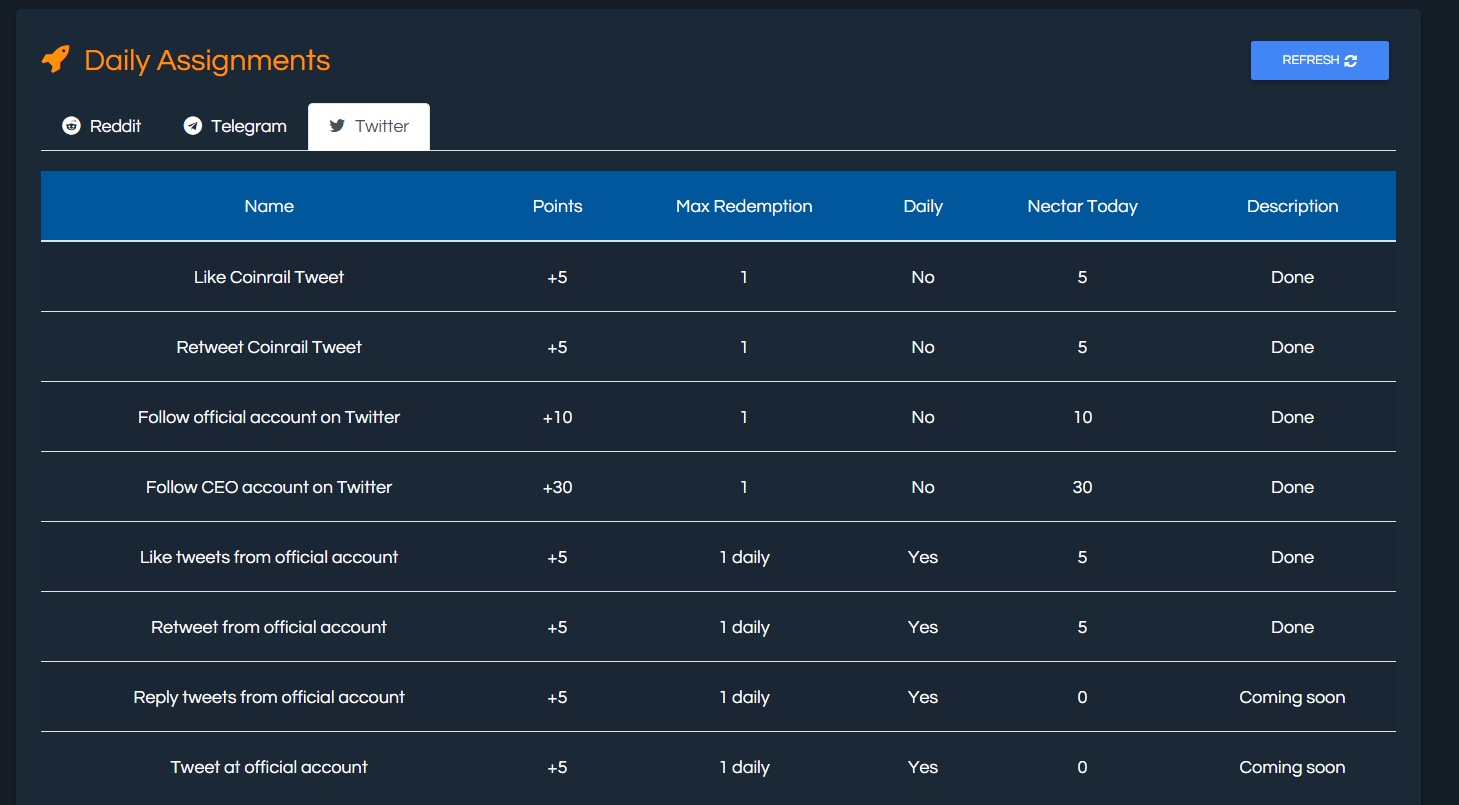Image resolution: width=1459 pixels, height=805 pixels.
Task: Click the Nectar Today column header
Action: (x=1082, y=206)
